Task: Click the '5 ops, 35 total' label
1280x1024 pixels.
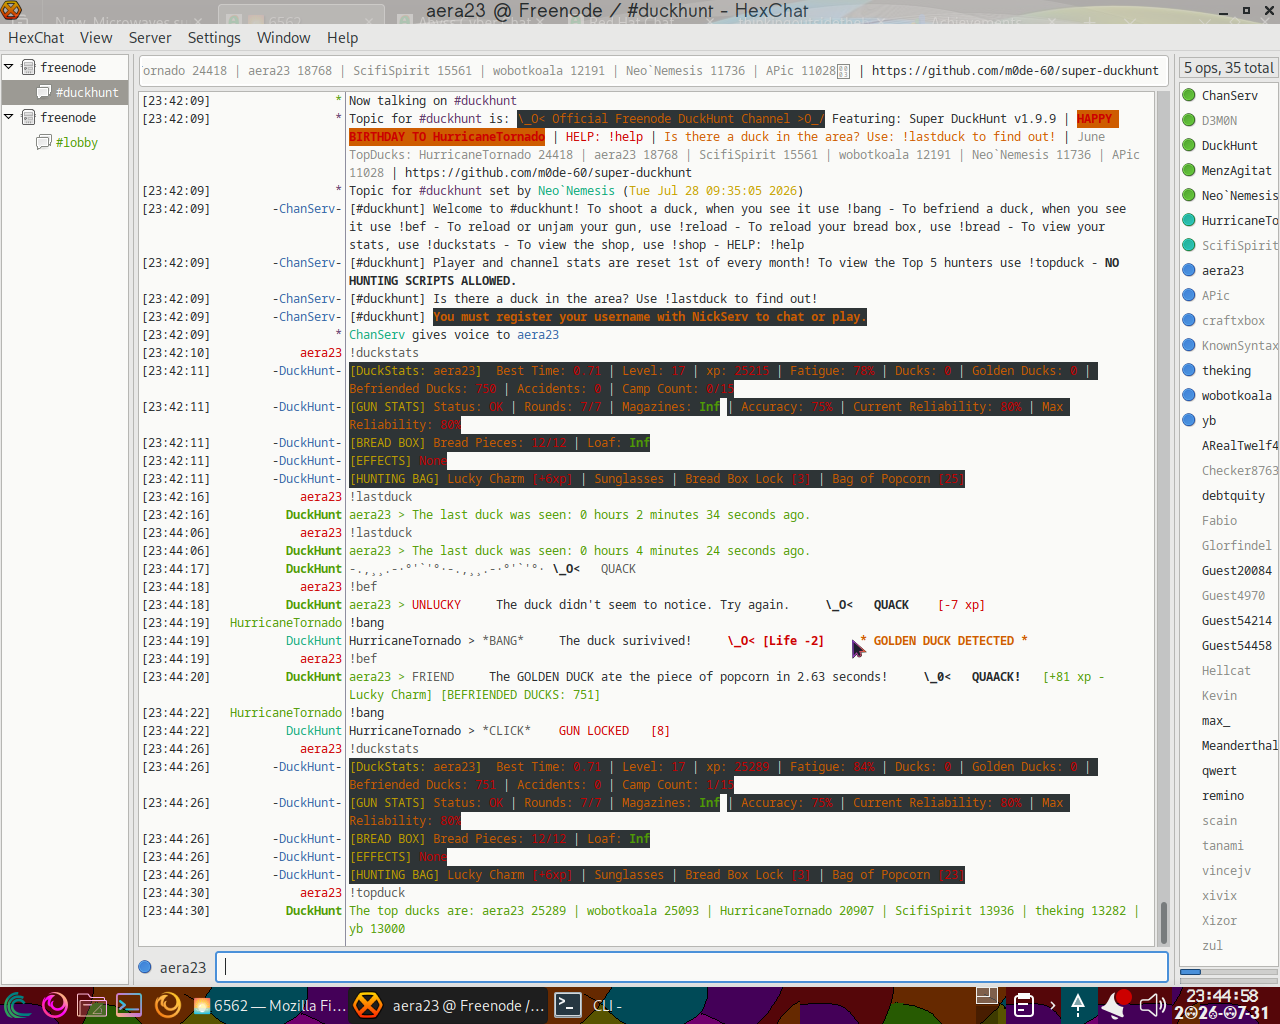Action: tap(1229, 68)
